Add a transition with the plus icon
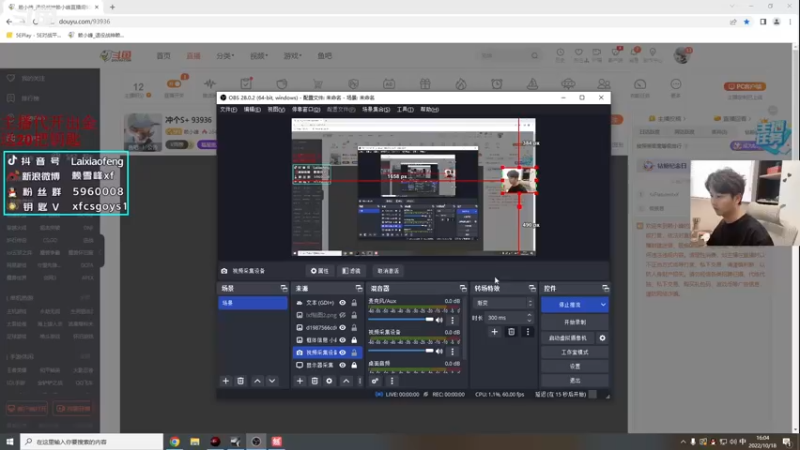 click(x=494, y=332)
